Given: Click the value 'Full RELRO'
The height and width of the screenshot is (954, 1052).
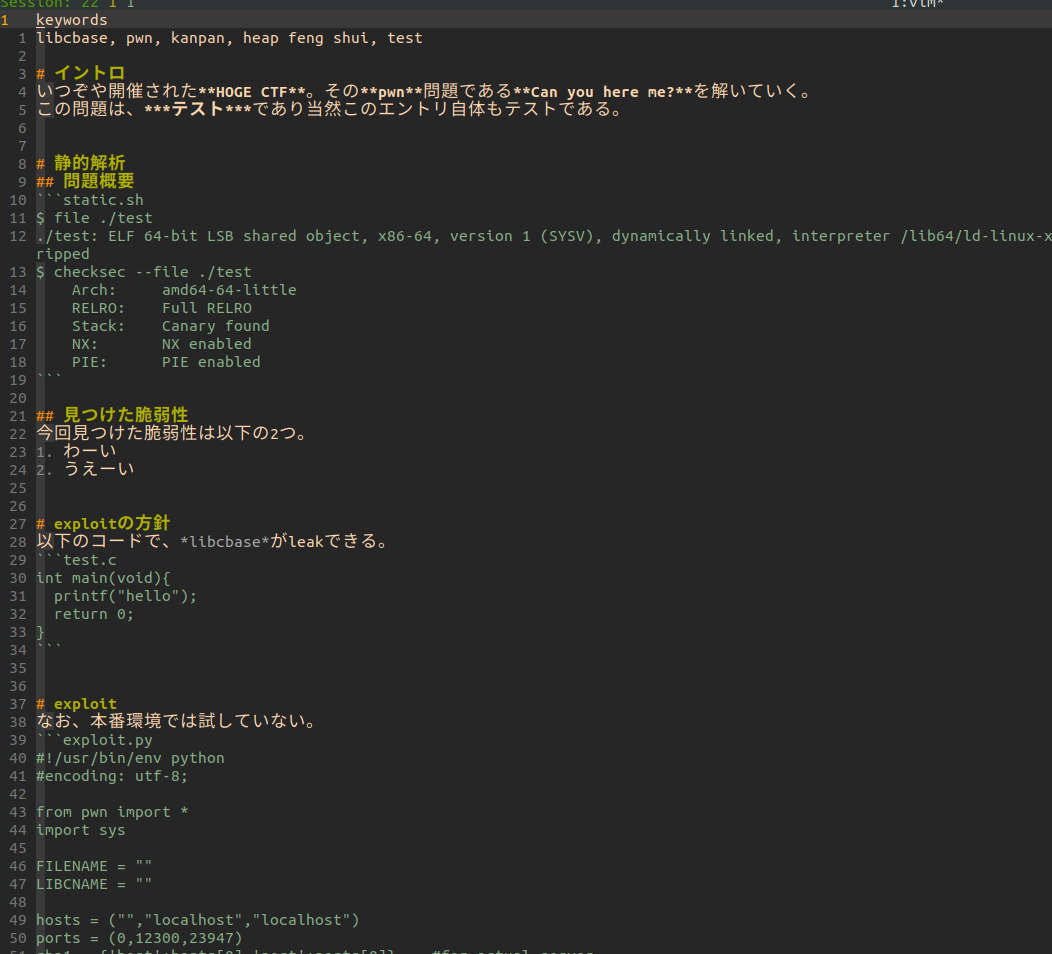Looking at the screenshot, I should [x=207, y=308].
